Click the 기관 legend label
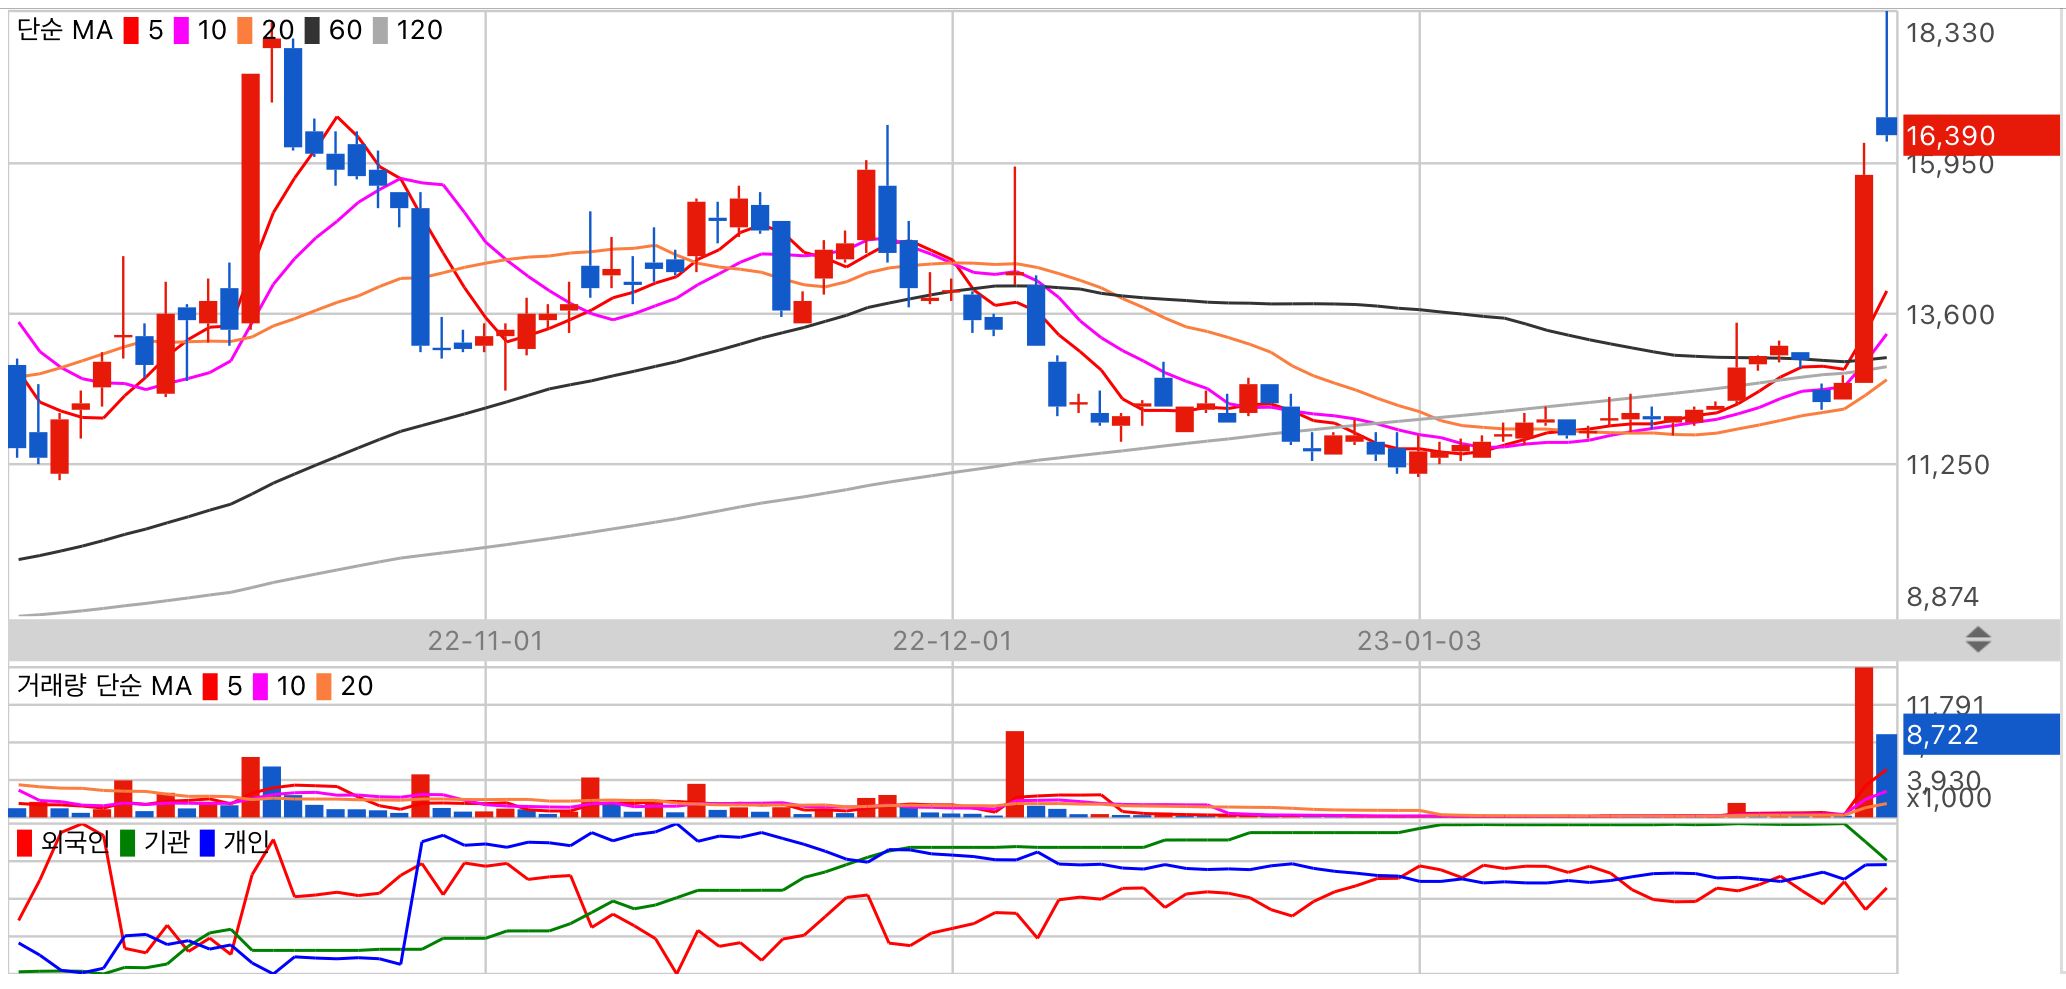This screenshot has width=2066, height=989. (x=166, y=842)
